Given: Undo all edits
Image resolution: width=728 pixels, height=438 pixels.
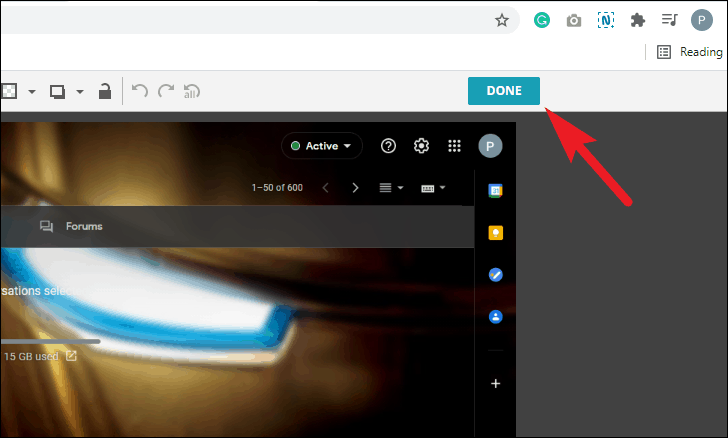Looking at the screenshot, I should [x=192, y=91].
